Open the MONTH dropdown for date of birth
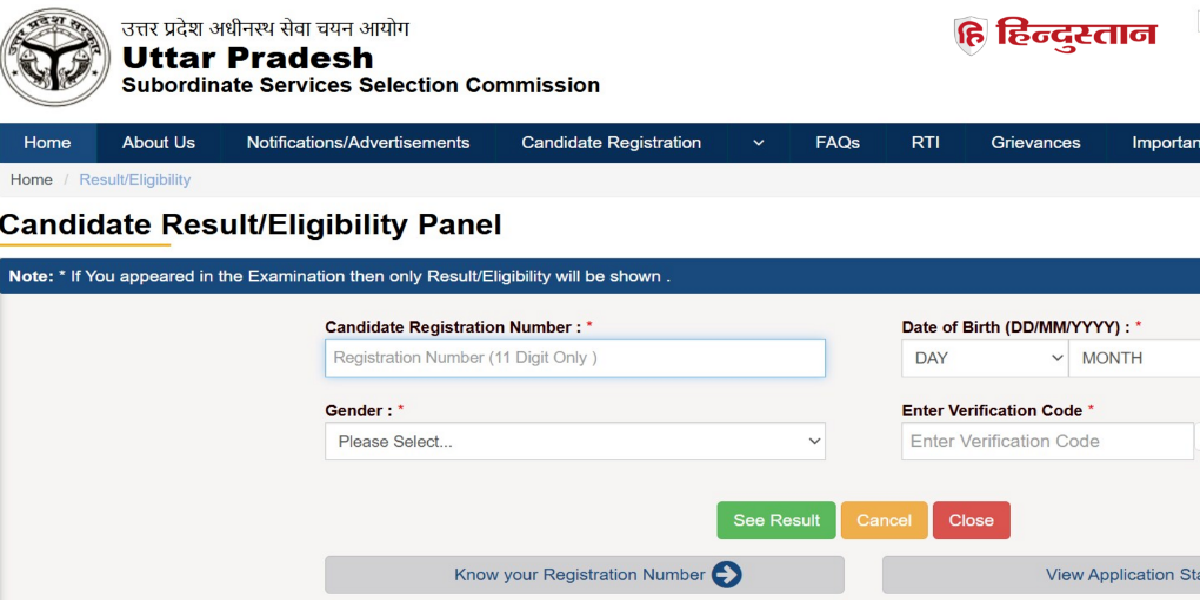The image size is (1200, 600). [1135, 358]
